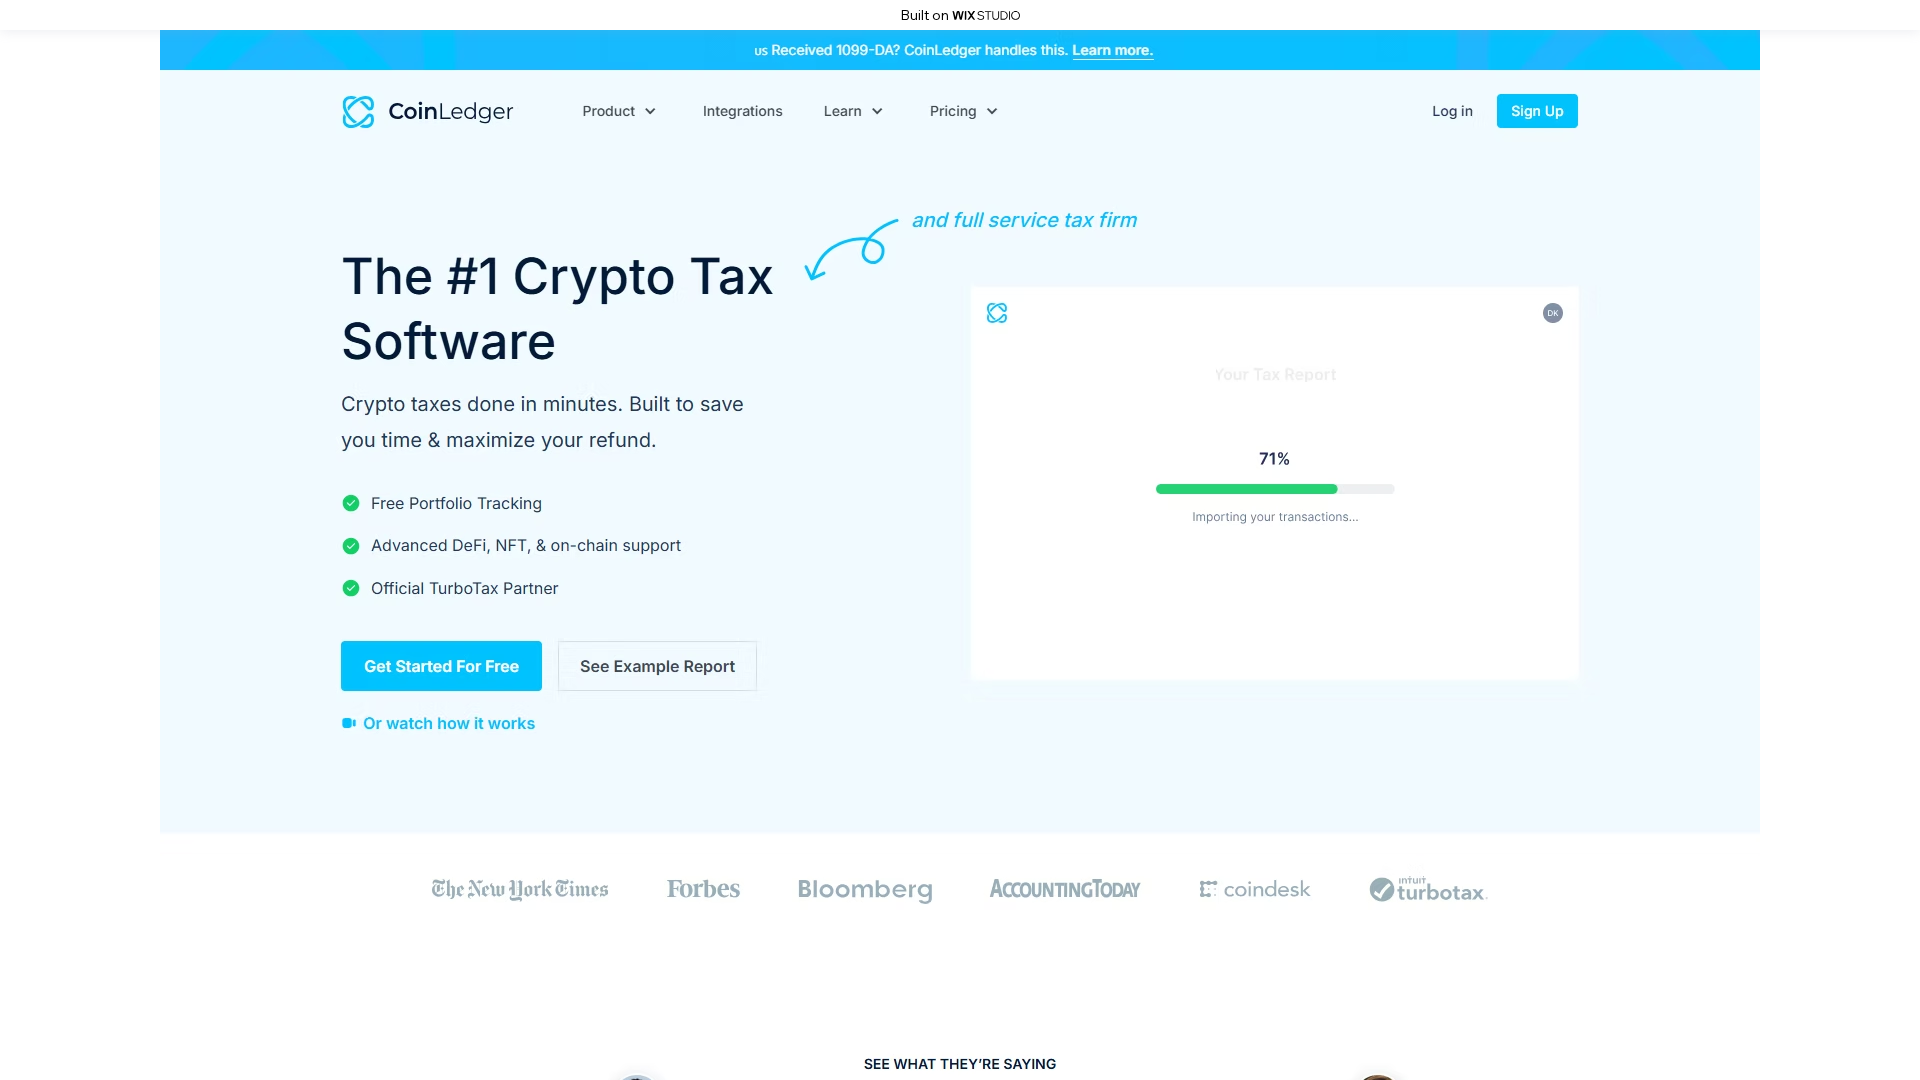Image resolution: width=1920 pixels, height=1080 pixels.
Task: Click the Bloomberg logo
Action: tap(865, 890)
